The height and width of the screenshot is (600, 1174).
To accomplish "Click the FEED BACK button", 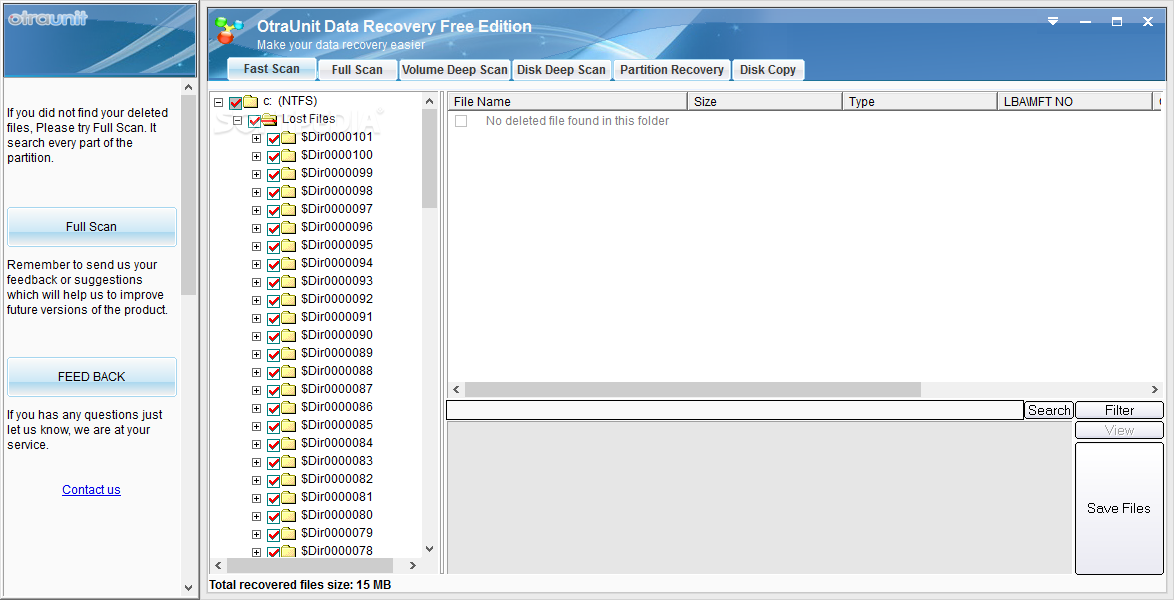I will [x=91, y=377].
